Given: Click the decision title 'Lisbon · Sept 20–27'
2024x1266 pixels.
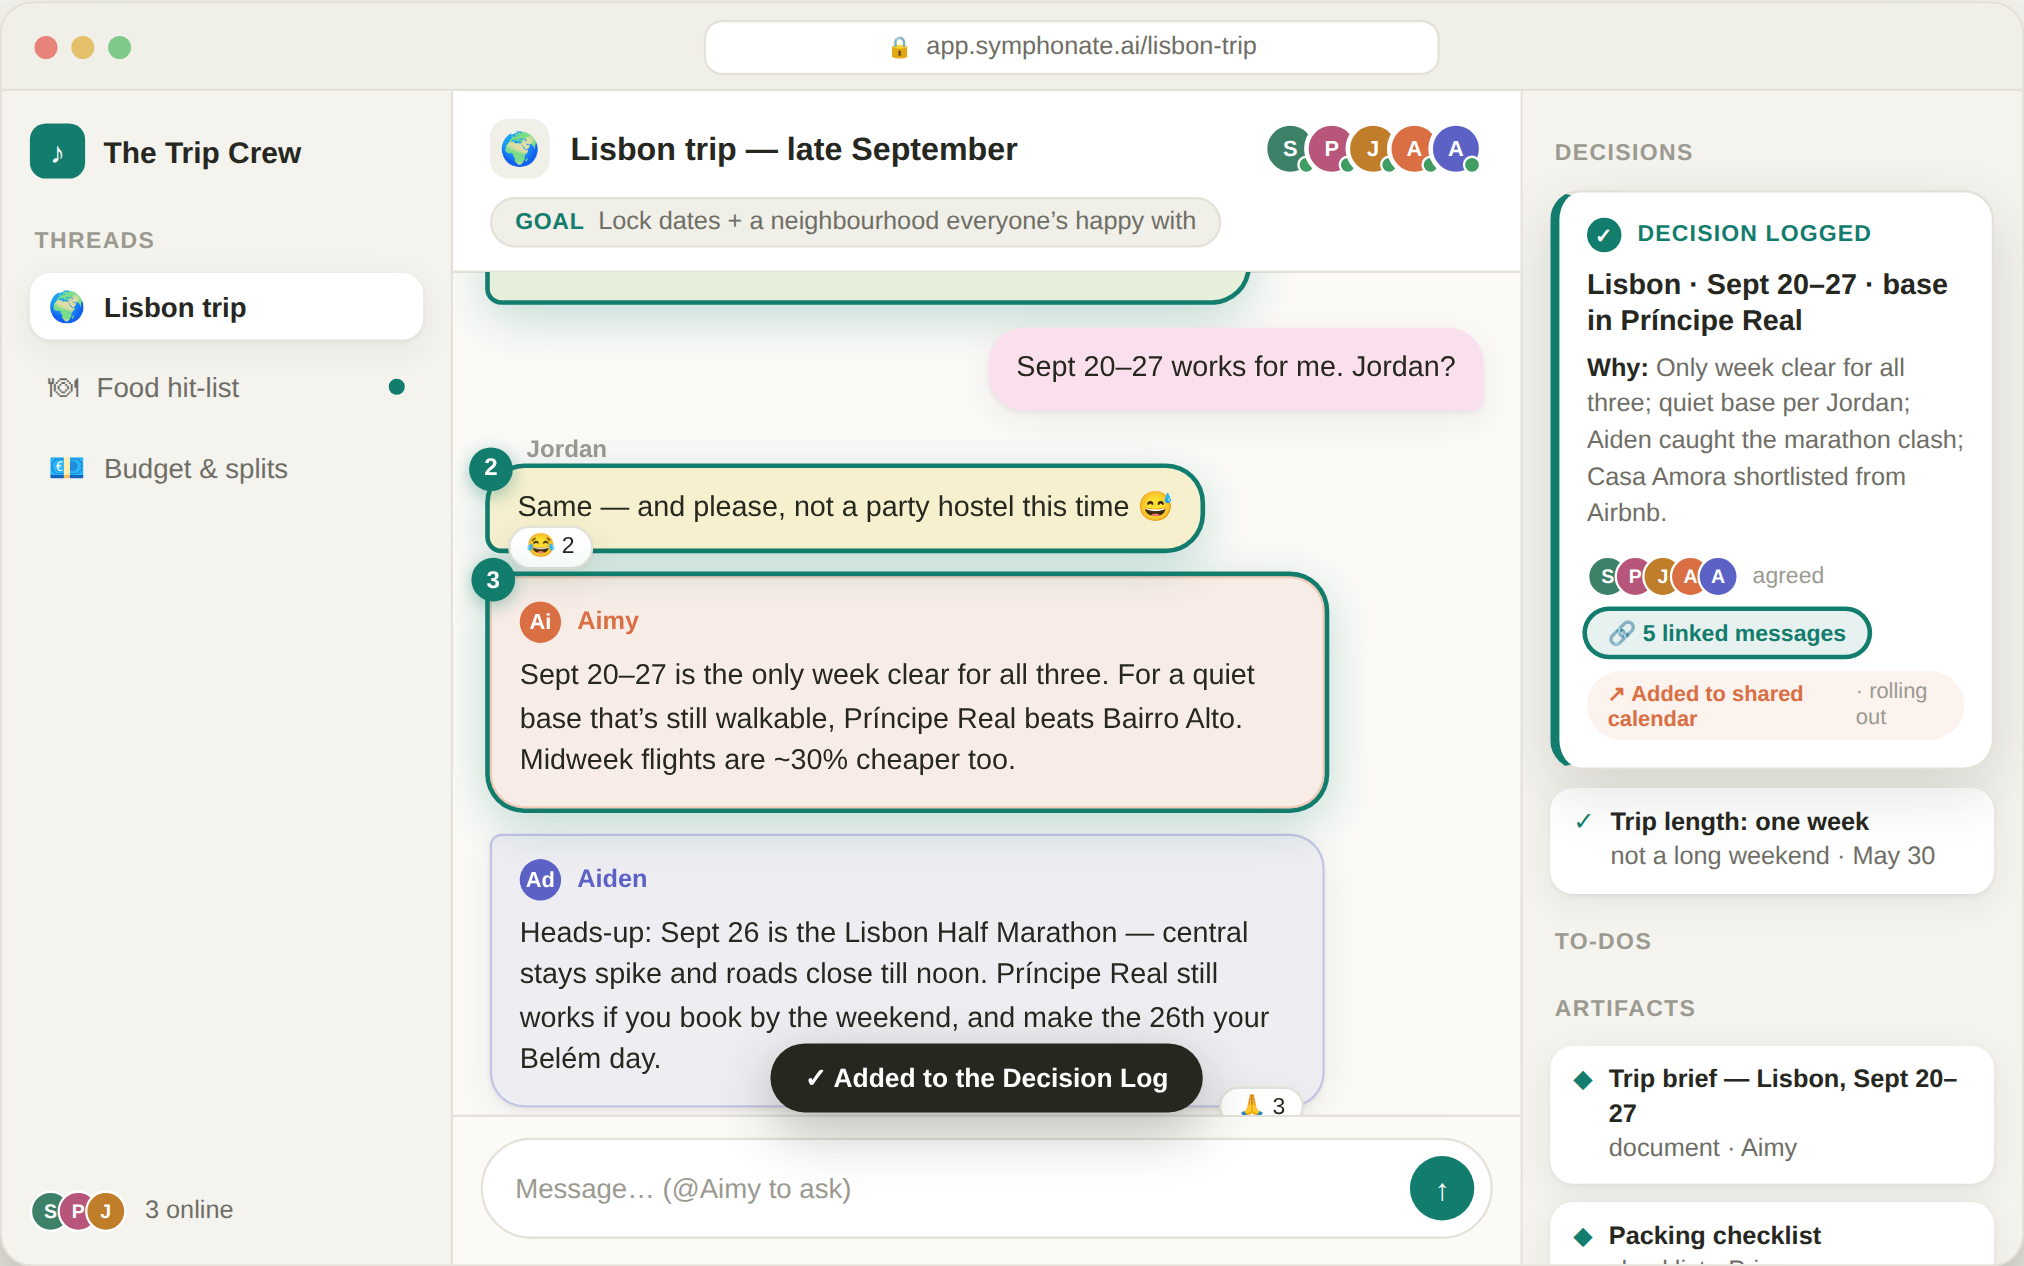Looking at the screenshot, I should (1767, 302).
